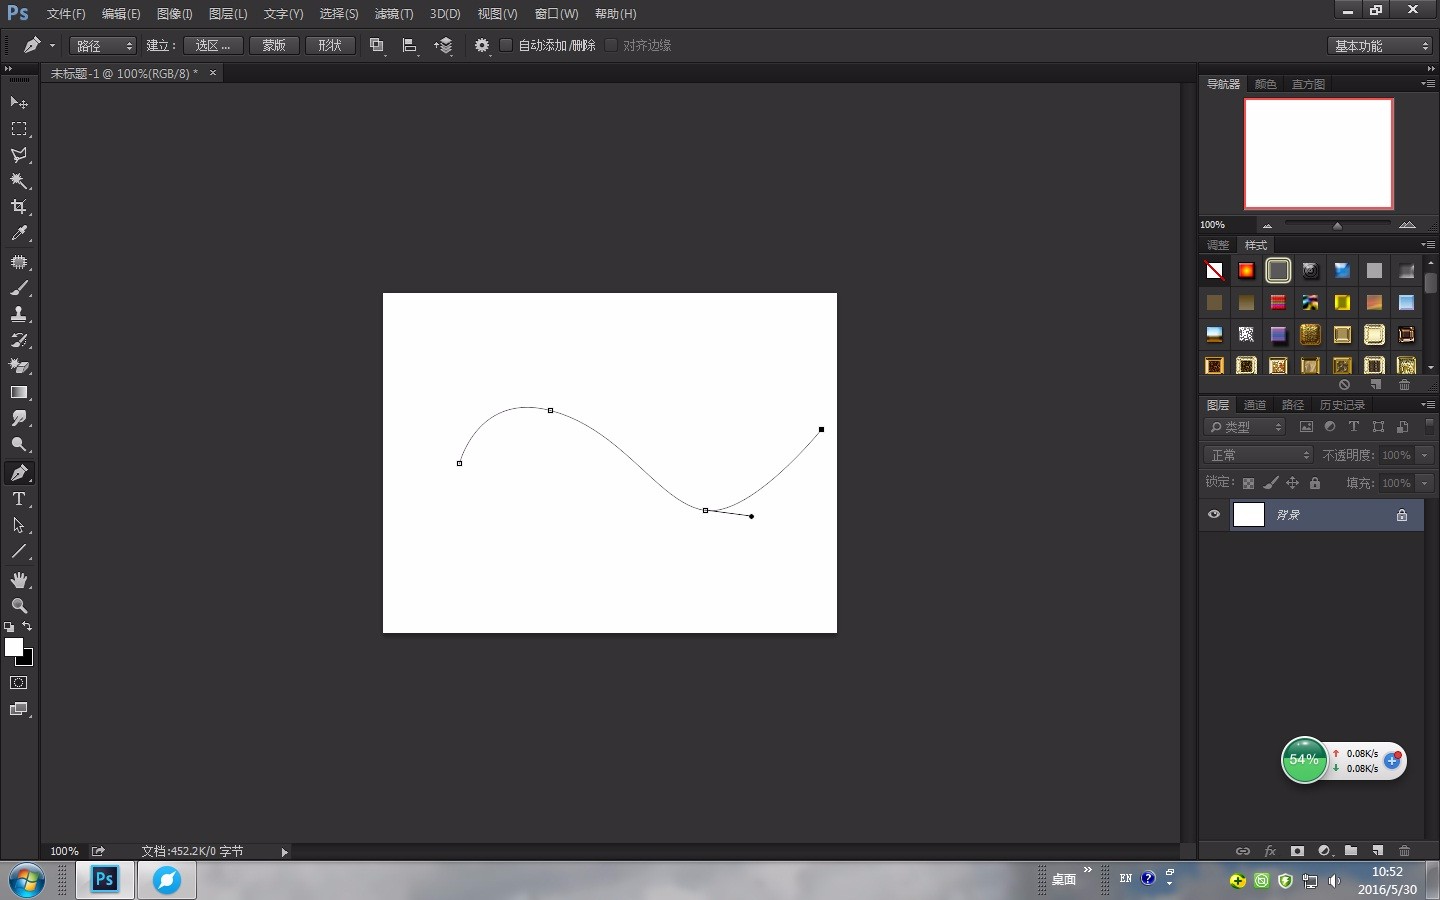Image resolution: width=1440 pixels, height=900 pixels.
Task: Open the File menu
Action: point(66,14)
